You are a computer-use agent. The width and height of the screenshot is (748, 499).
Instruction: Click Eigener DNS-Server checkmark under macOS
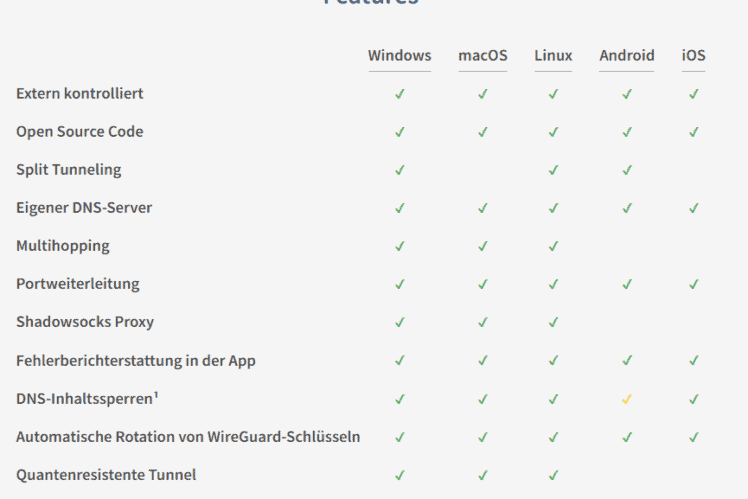coord(483,208)
